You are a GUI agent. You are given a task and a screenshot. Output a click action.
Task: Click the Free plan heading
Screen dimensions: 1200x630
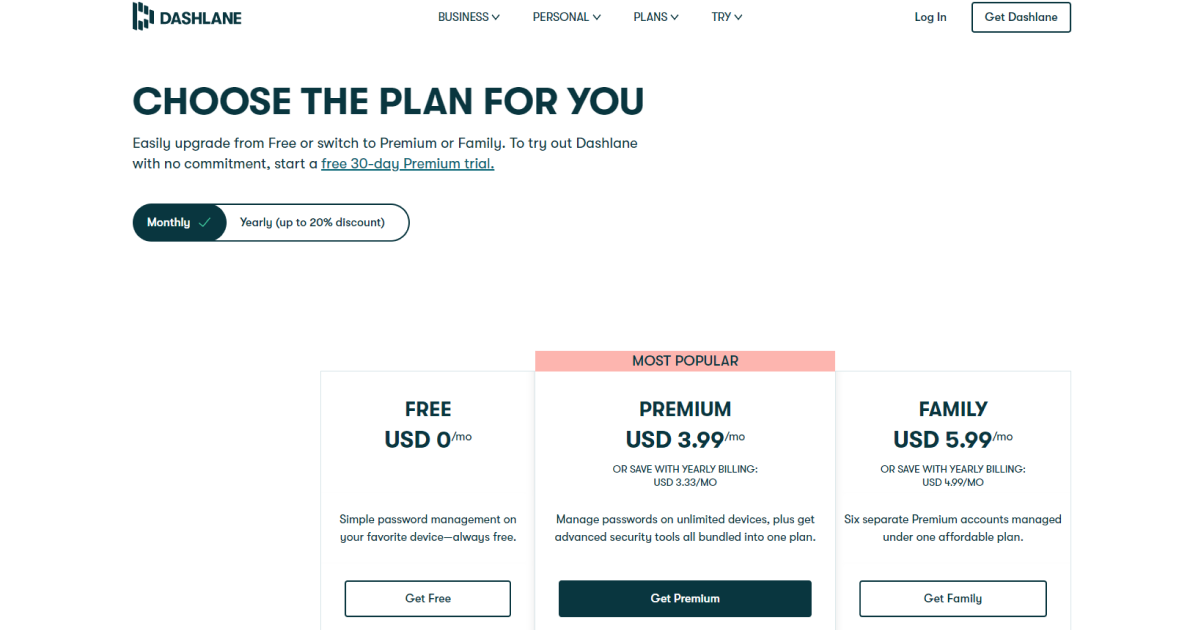point(428,409)
